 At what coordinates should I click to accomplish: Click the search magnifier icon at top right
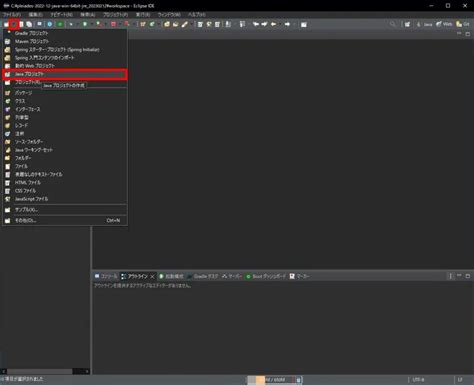(x=392, y=24)
